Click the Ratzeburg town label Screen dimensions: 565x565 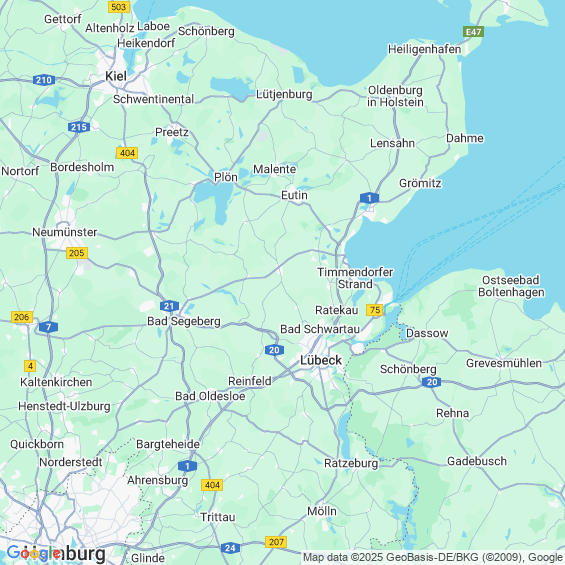tap(351, 463)
